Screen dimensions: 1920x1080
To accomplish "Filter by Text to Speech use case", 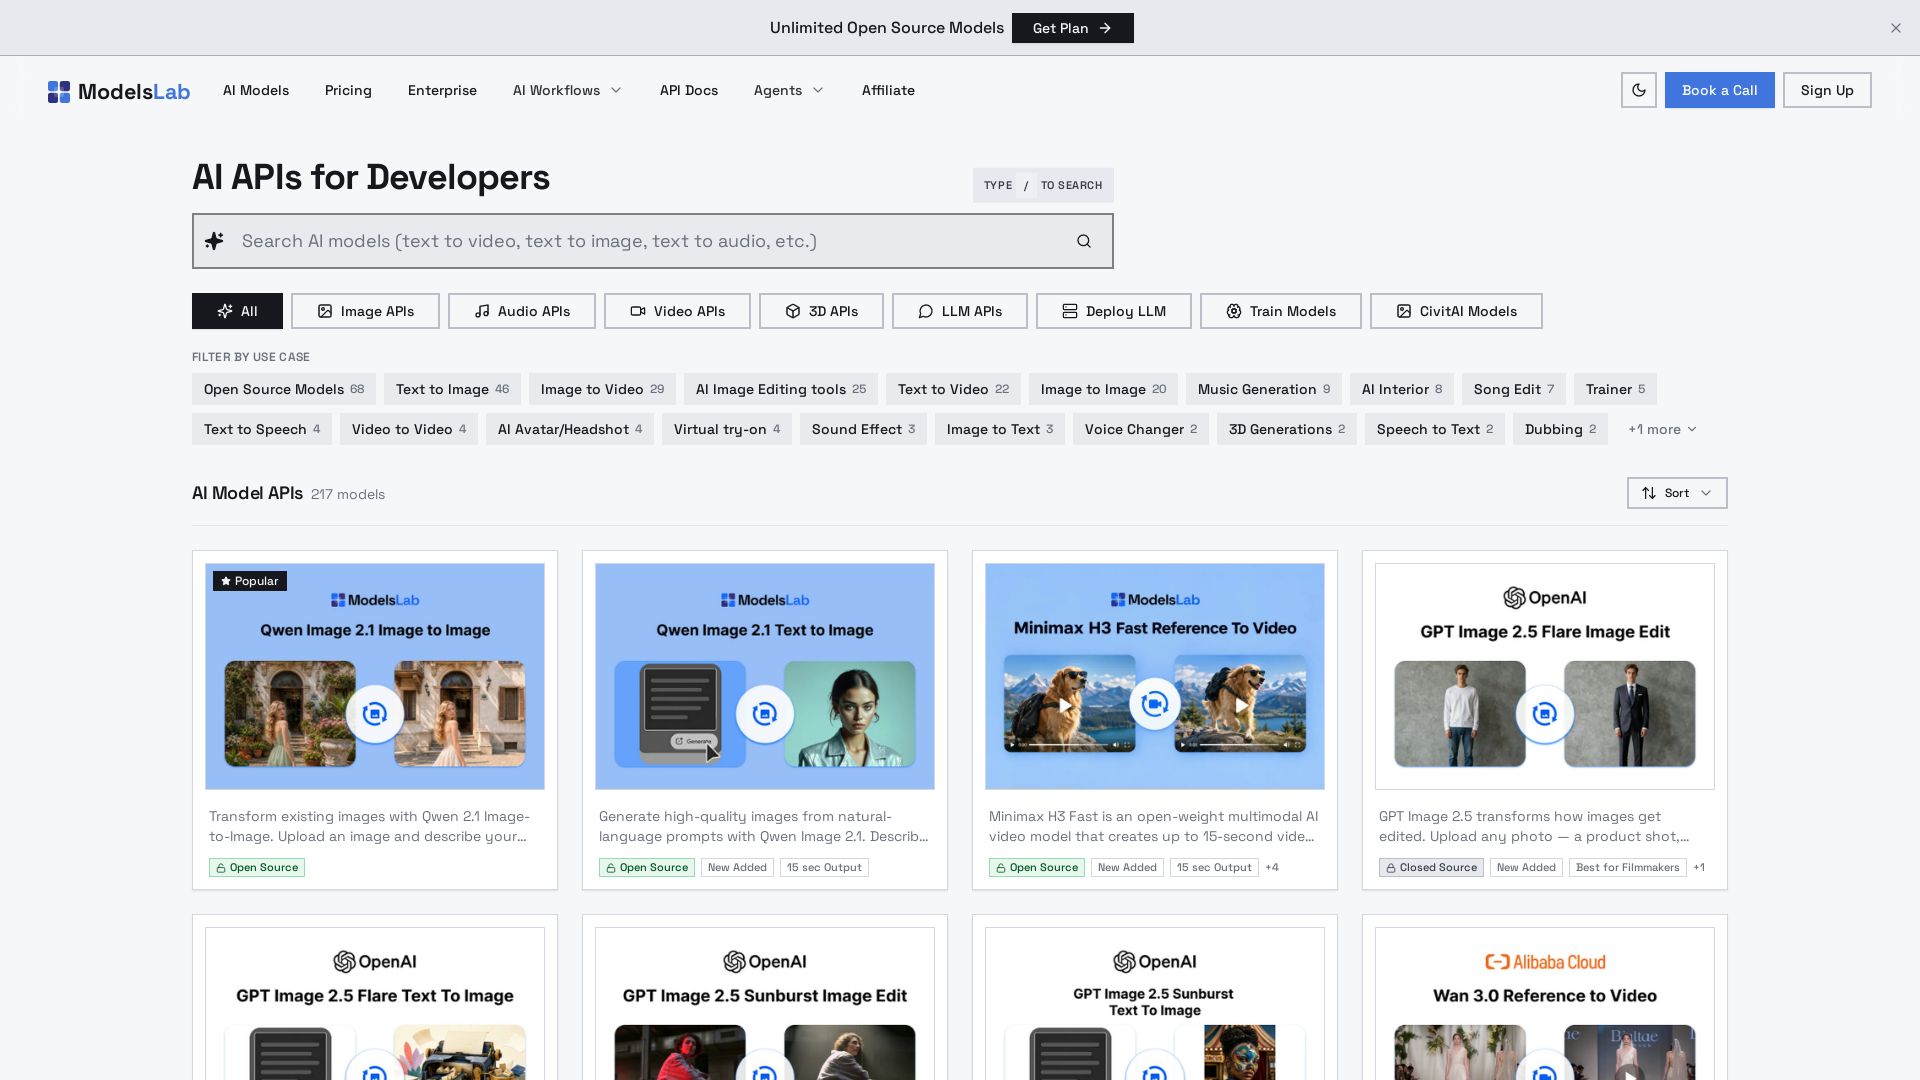I will point(262,429).
